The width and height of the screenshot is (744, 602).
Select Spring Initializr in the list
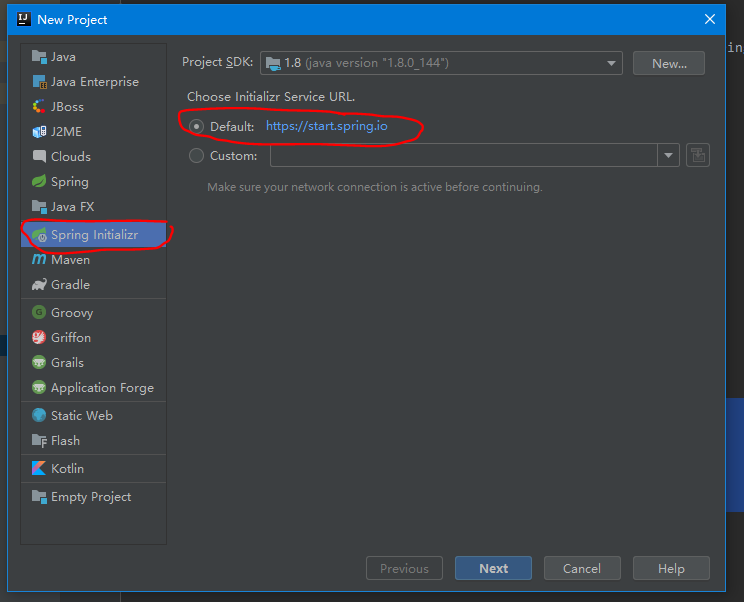click(x=94, y=235)
